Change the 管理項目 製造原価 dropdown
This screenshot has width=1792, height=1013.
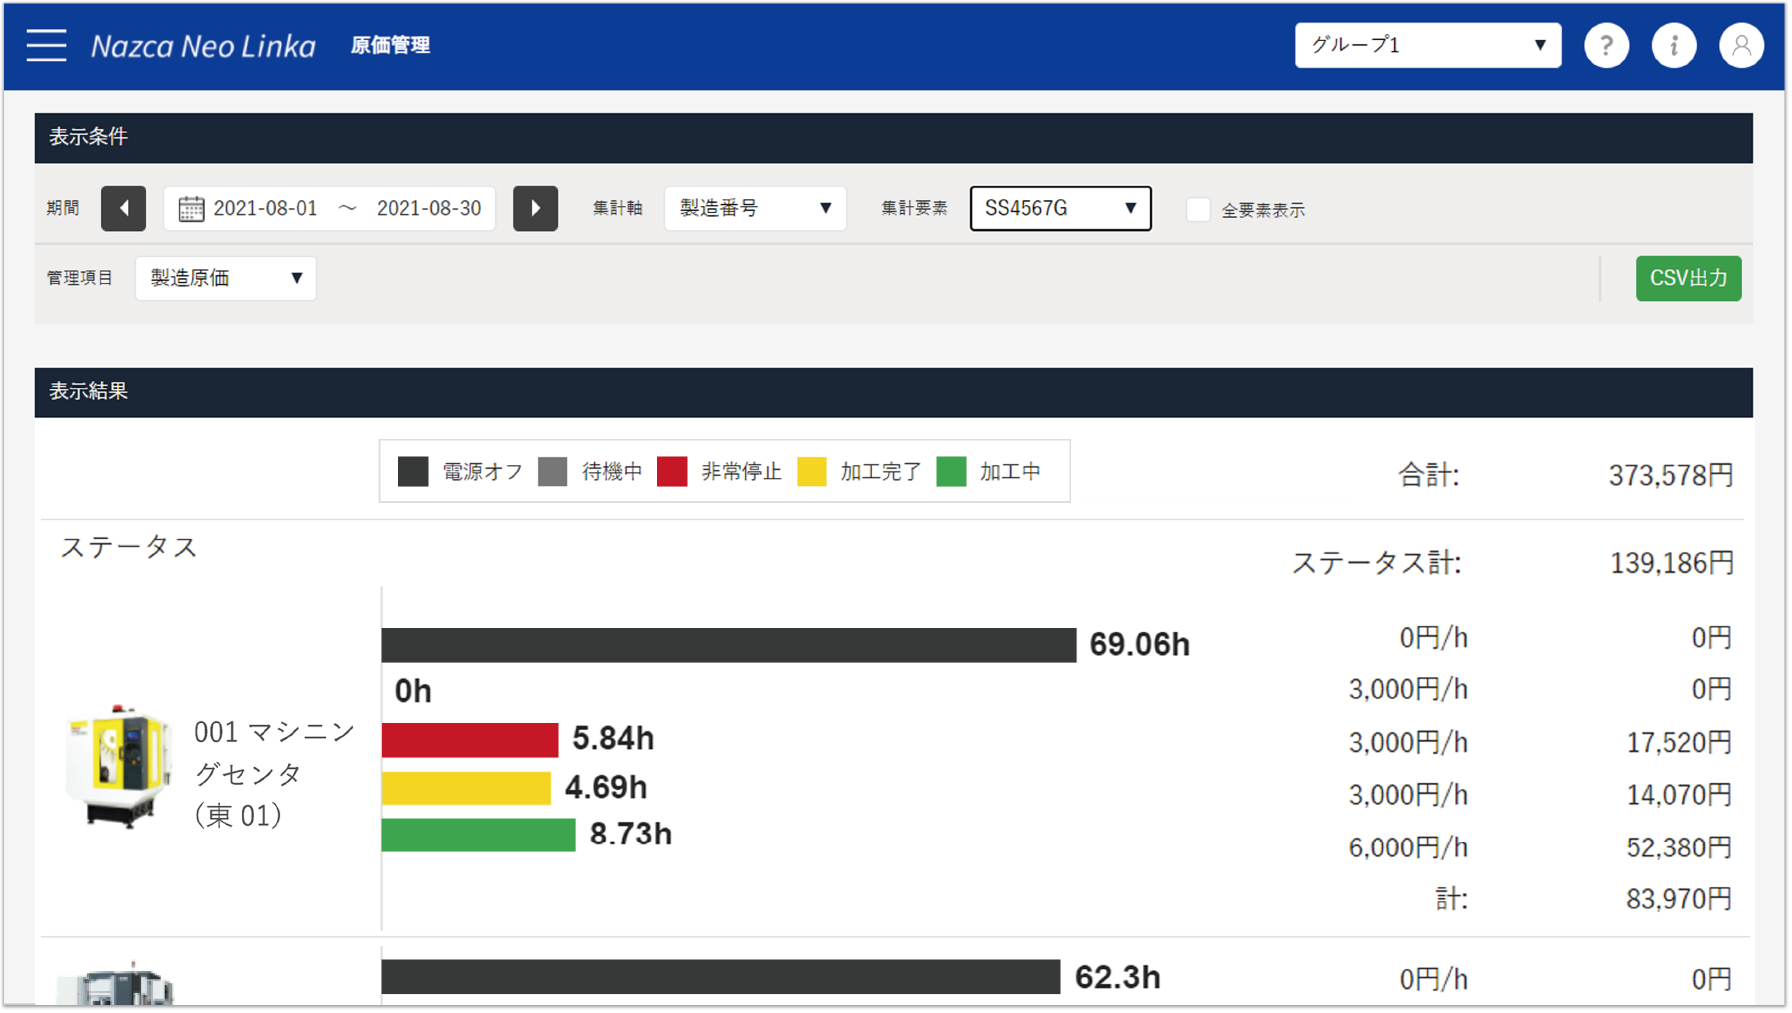pos(225,278)
